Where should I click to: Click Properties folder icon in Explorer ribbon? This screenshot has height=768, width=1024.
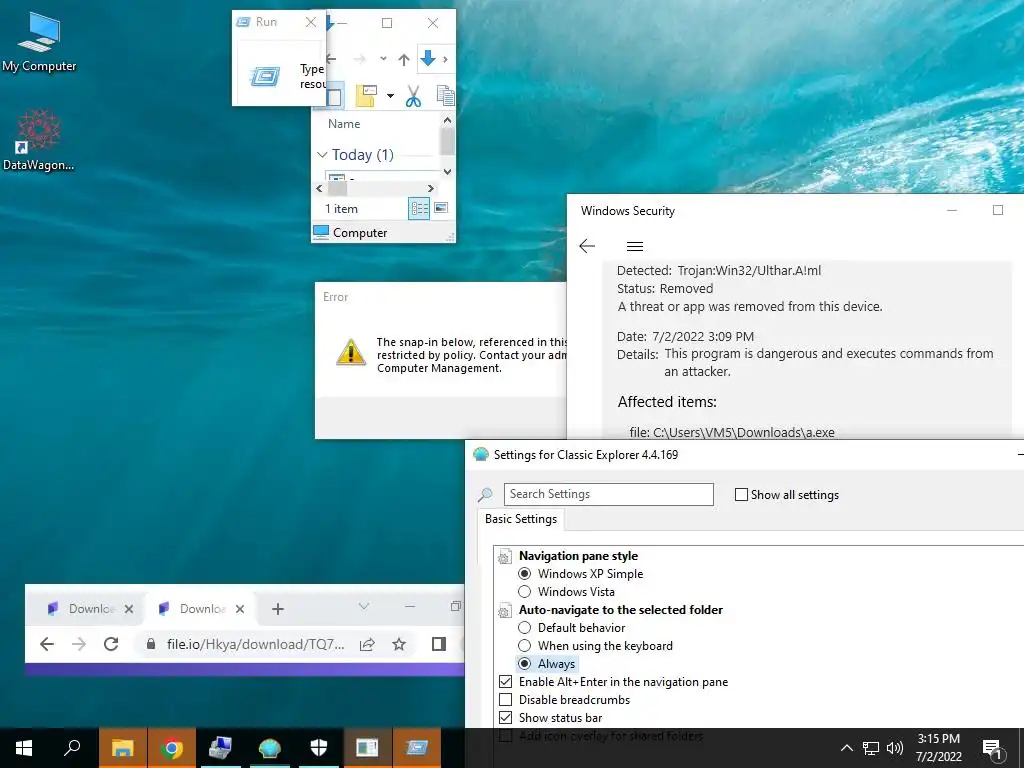click(366, 96)
